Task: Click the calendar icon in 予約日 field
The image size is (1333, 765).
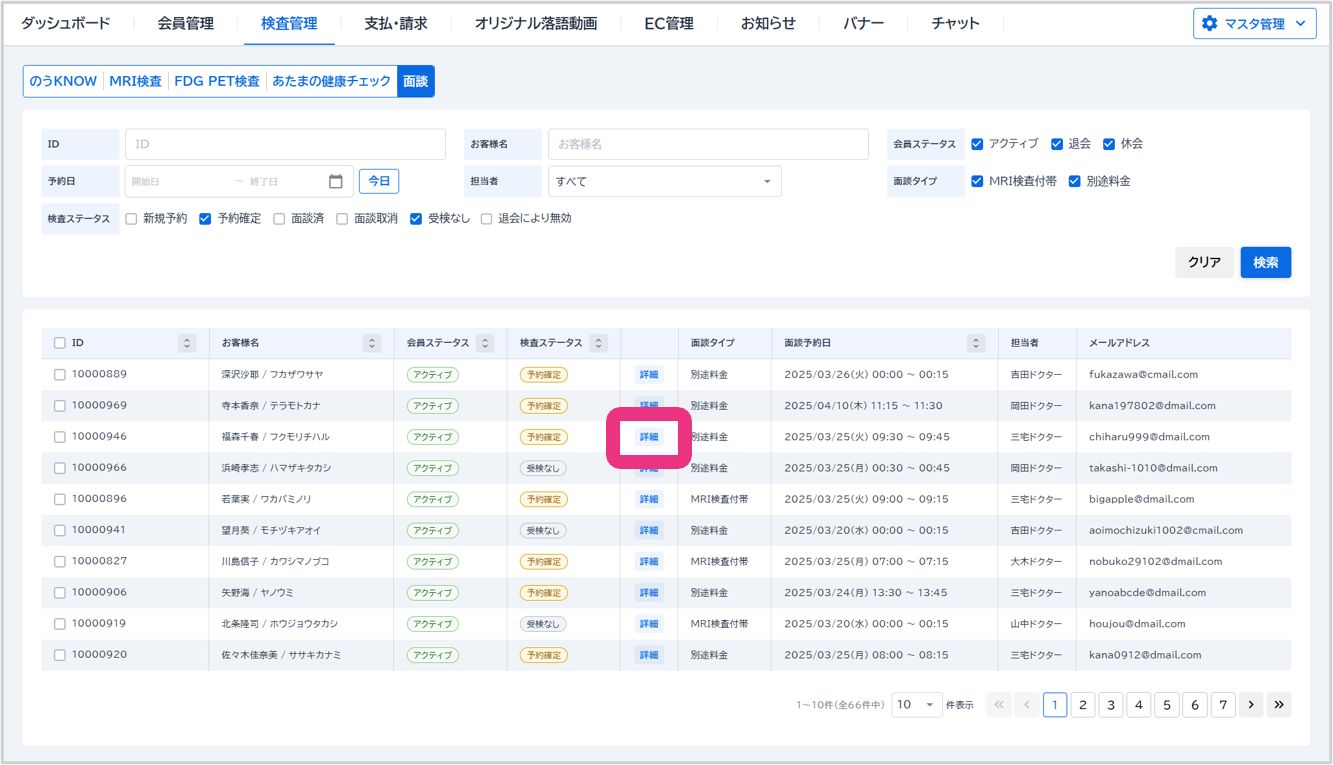Action: [x=336, y=181]
